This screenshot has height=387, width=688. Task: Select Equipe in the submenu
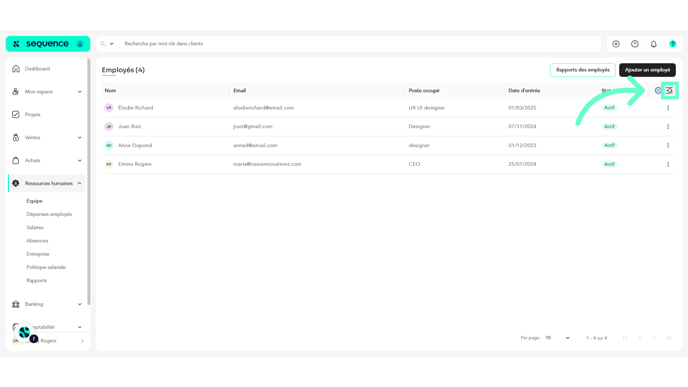coord(34,201)
